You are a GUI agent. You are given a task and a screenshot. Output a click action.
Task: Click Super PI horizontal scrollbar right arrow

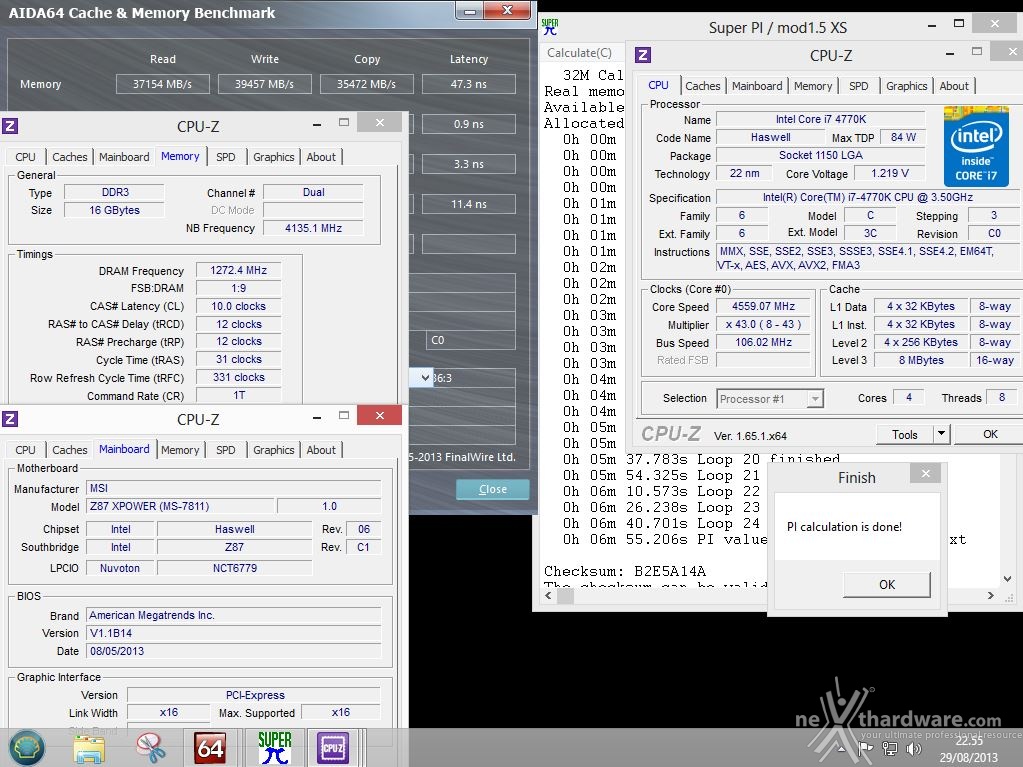(x=990, y=595)
